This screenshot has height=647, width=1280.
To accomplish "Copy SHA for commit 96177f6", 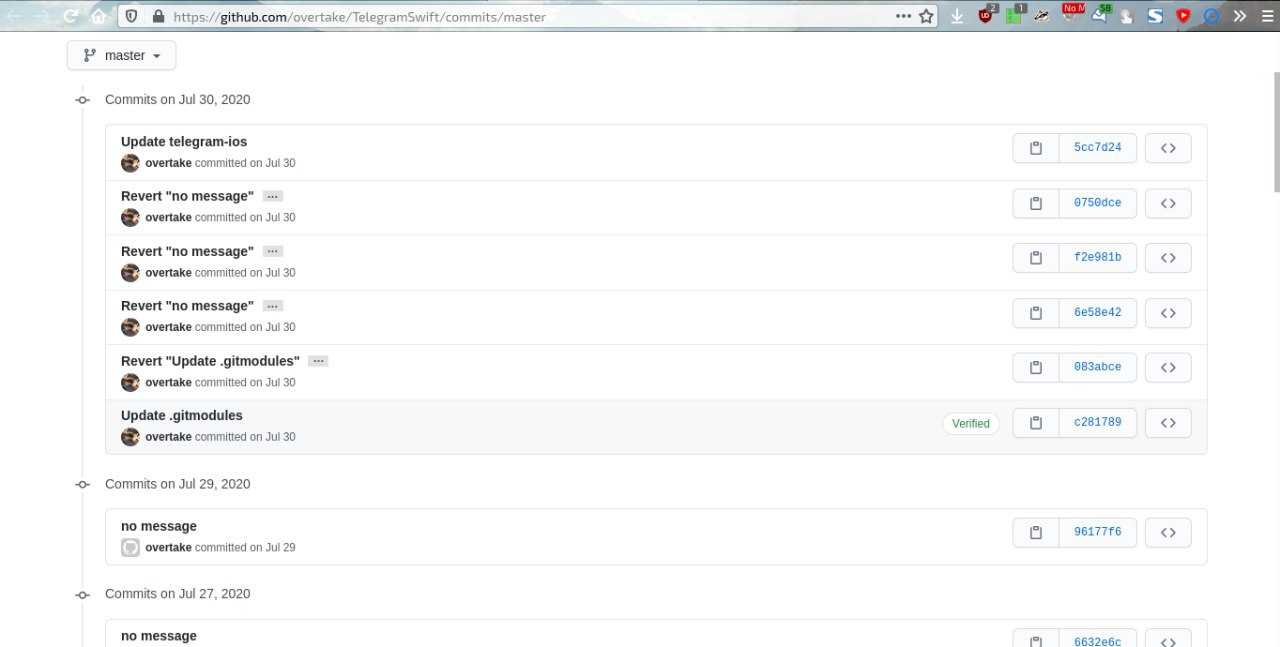I will 1036,532.
